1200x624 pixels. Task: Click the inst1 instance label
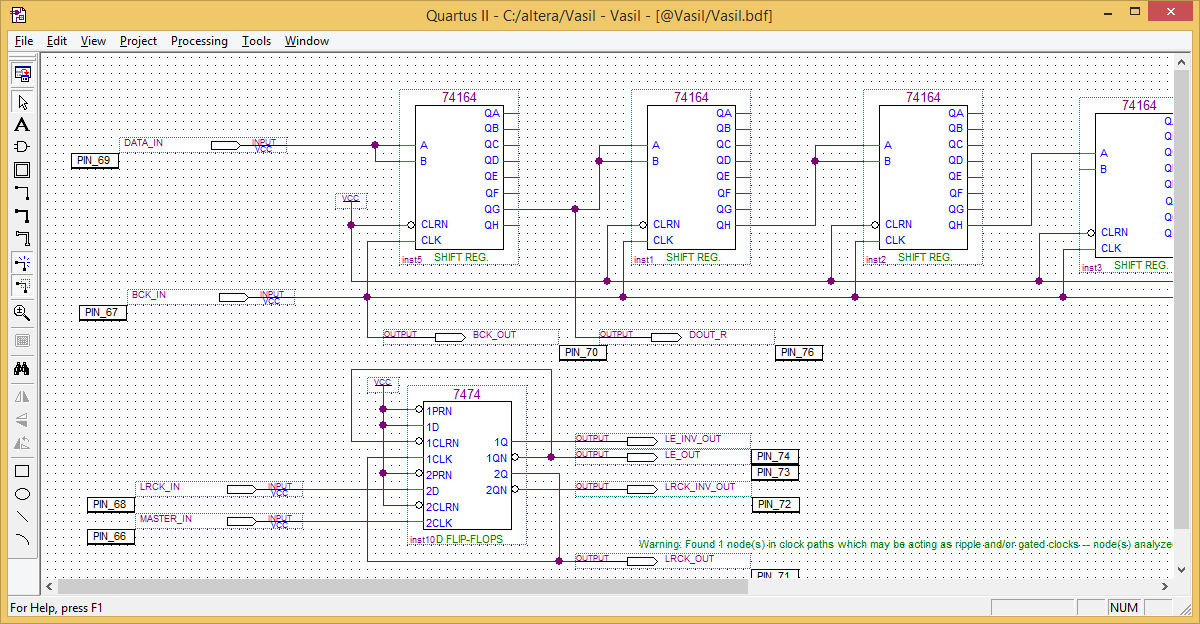644,260
